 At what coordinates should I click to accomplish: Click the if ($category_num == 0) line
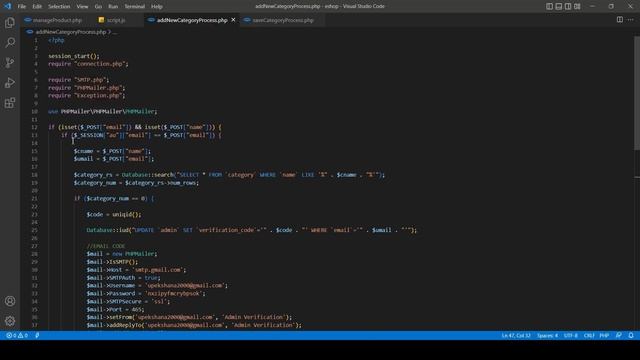tap(114, 198)
